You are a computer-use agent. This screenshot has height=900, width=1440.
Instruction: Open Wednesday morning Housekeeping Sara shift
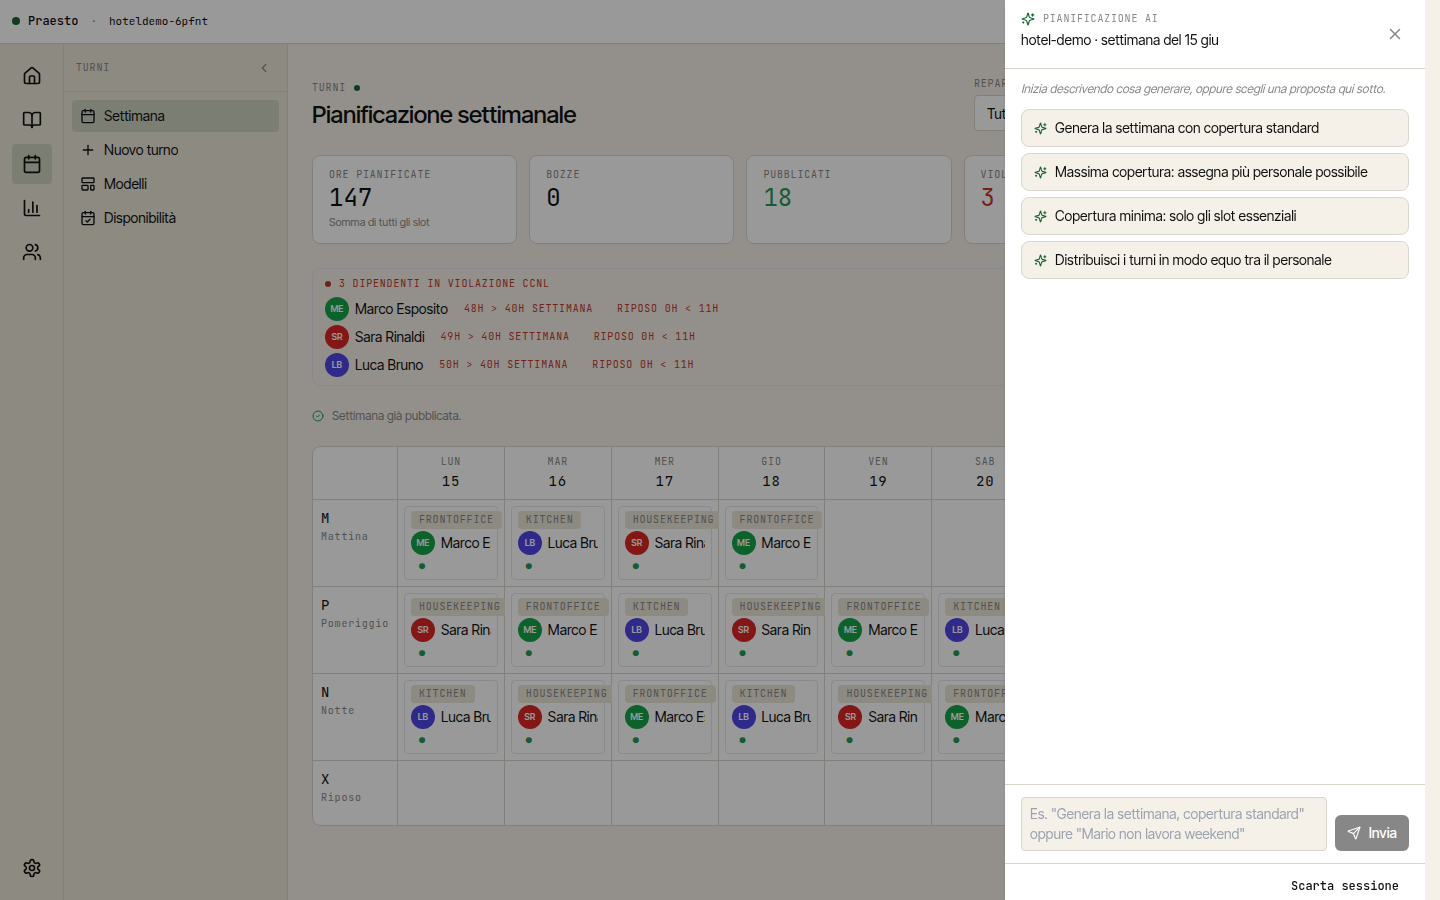pyautogui.click(x=665, y=543)
